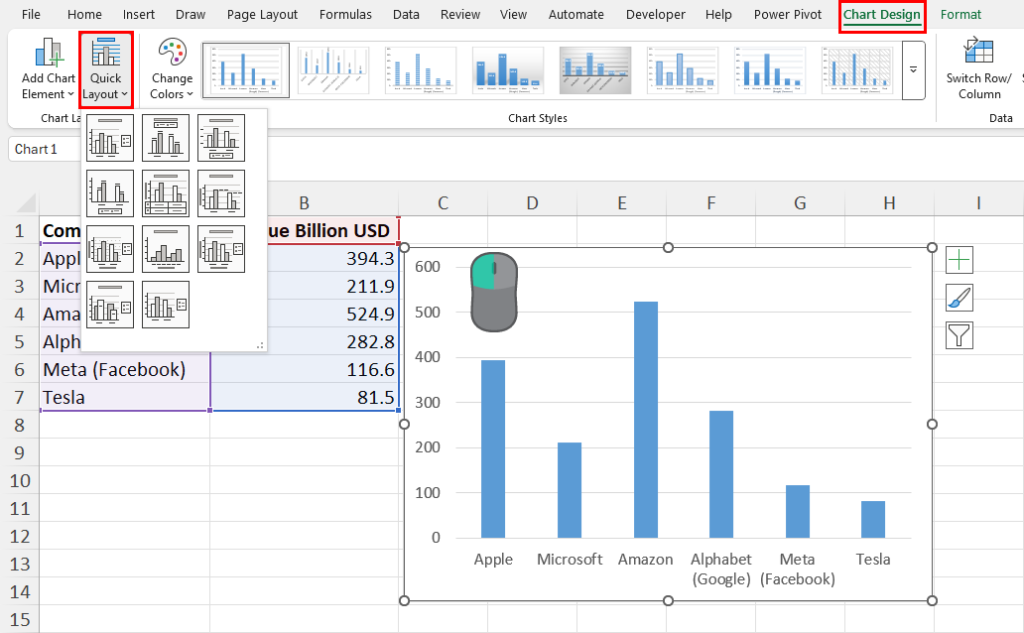Choose Layout 3 in Quick Layout gallery
This screenshot has width=1024, height=633.
pos(221,138)
